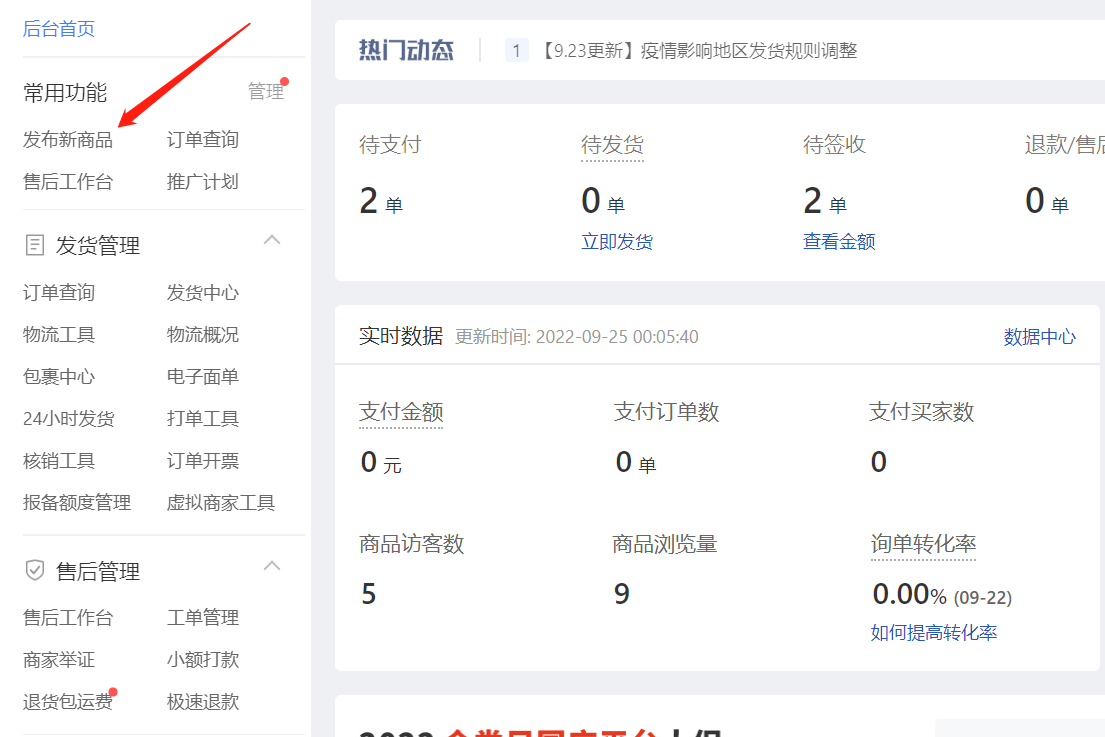Open 商家举证 menu item

pyautogui.click(x=59, y=660)
